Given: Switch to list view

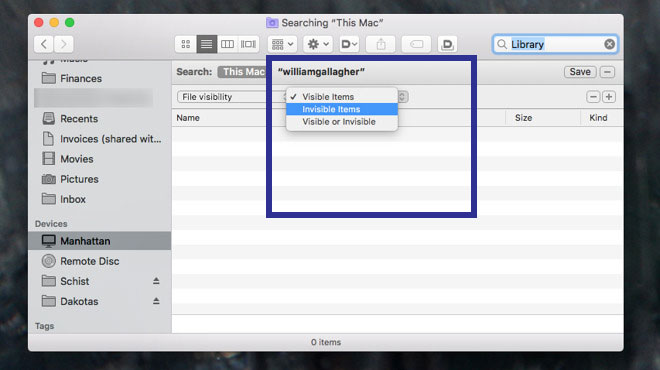Looking at the screenshot, I should click(206, 44).
